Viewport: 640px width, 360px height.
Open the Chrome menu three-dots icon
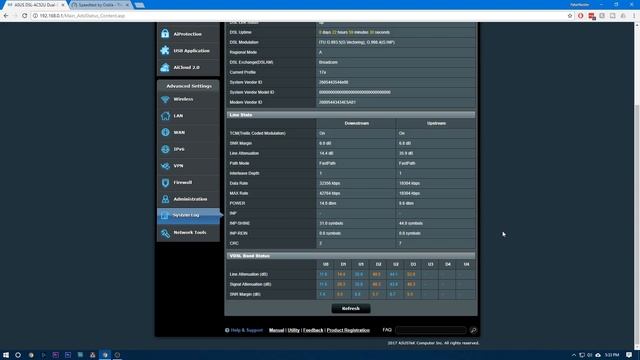[x=634, y=16]
